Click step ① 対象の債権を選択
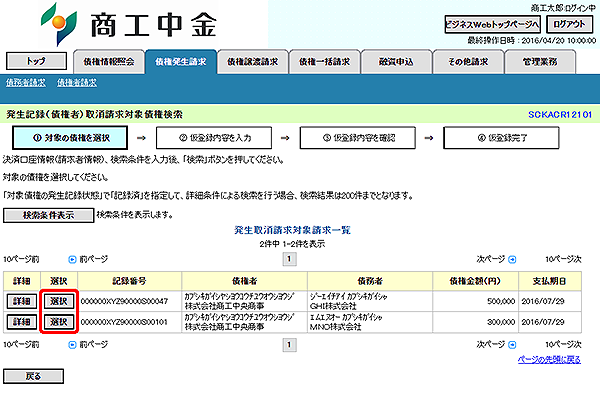This screenshot has height=396, width=600. [x=70, y=138]
